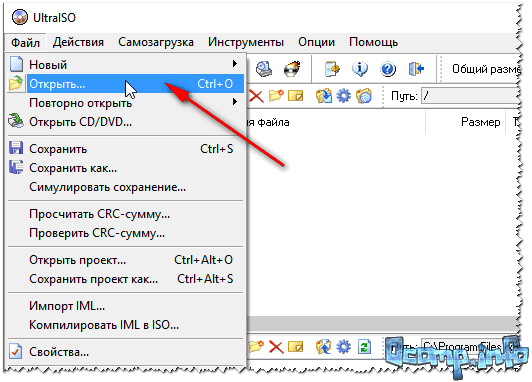Viewport: 532px width, 382px height.
Task: Click the file name column header
Action: tap(336, 122)
